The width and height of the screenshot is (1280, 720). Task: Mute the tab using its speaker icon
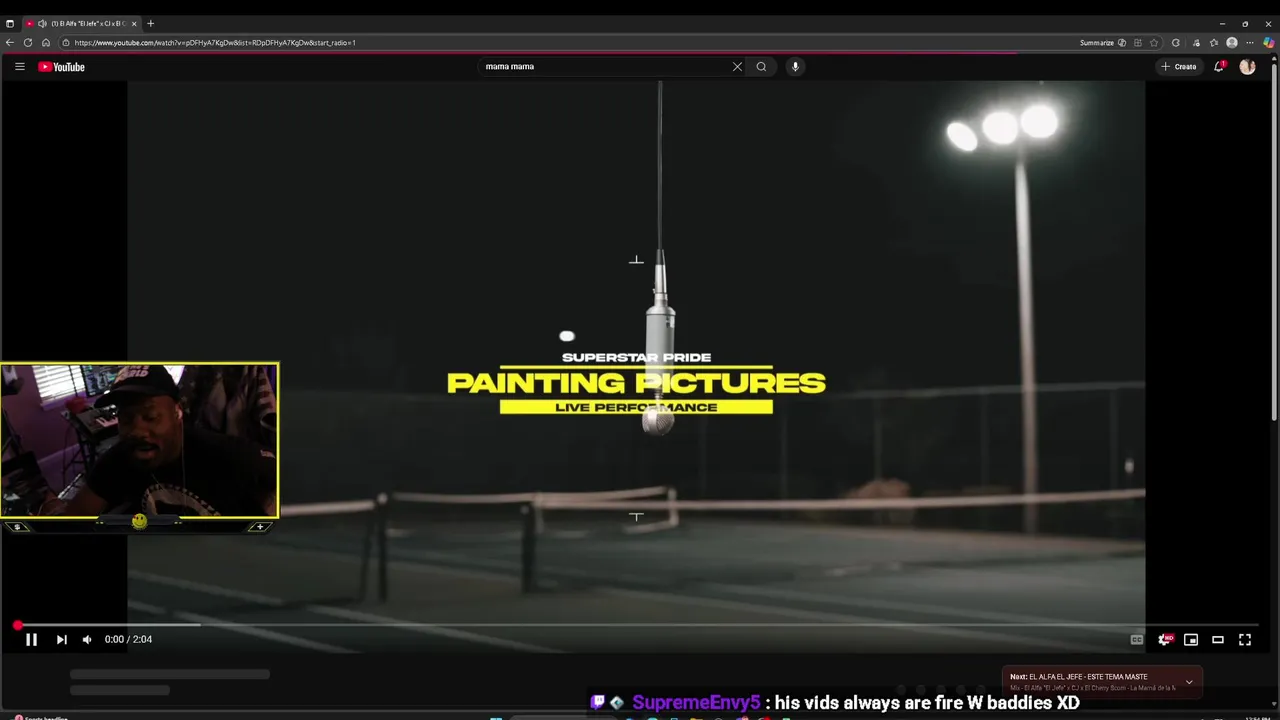[x=42, y=23]
